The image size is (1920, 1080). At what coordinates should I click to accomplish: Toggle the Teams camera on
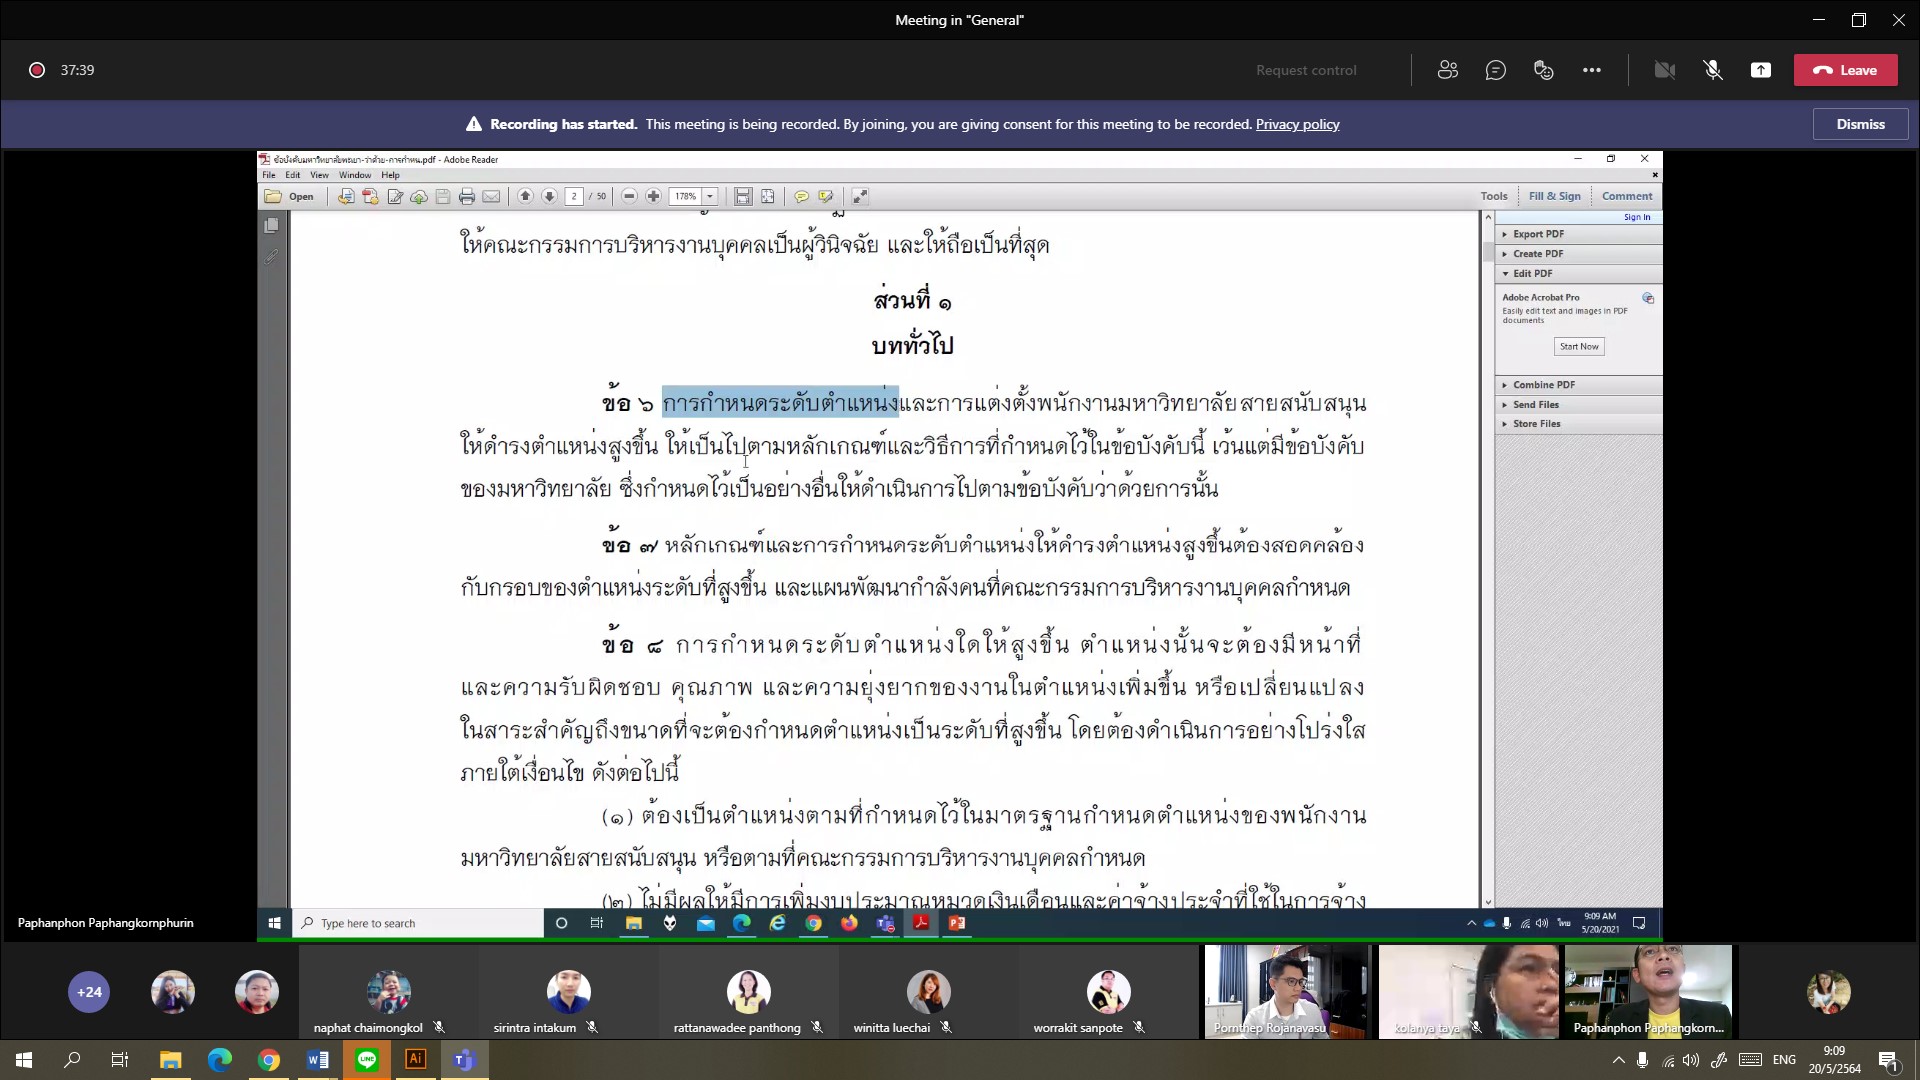point(1664,70)
